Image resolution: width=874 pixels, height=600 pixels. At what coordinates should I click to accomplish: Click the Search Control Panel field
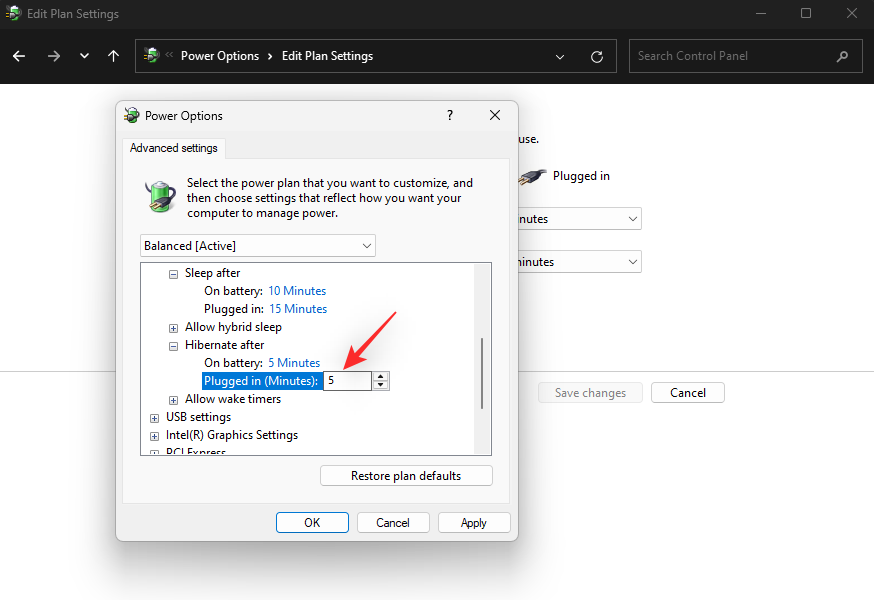744,56
